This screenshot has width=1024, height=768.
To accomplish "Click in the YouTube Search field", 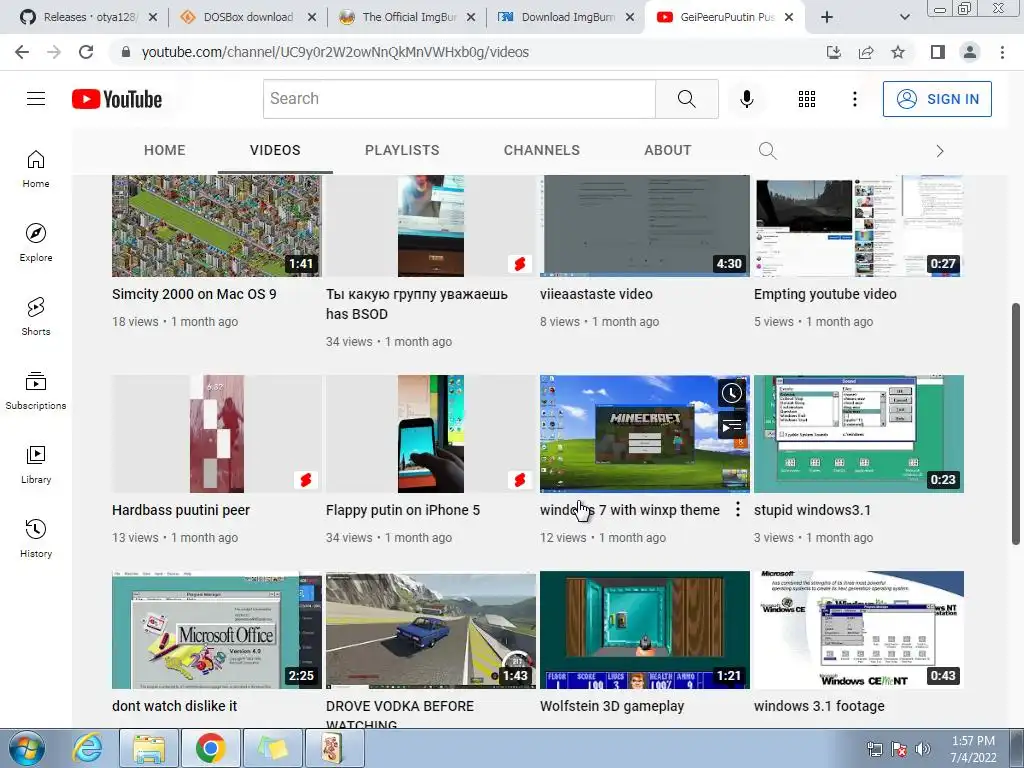I will tap(459, 99).
